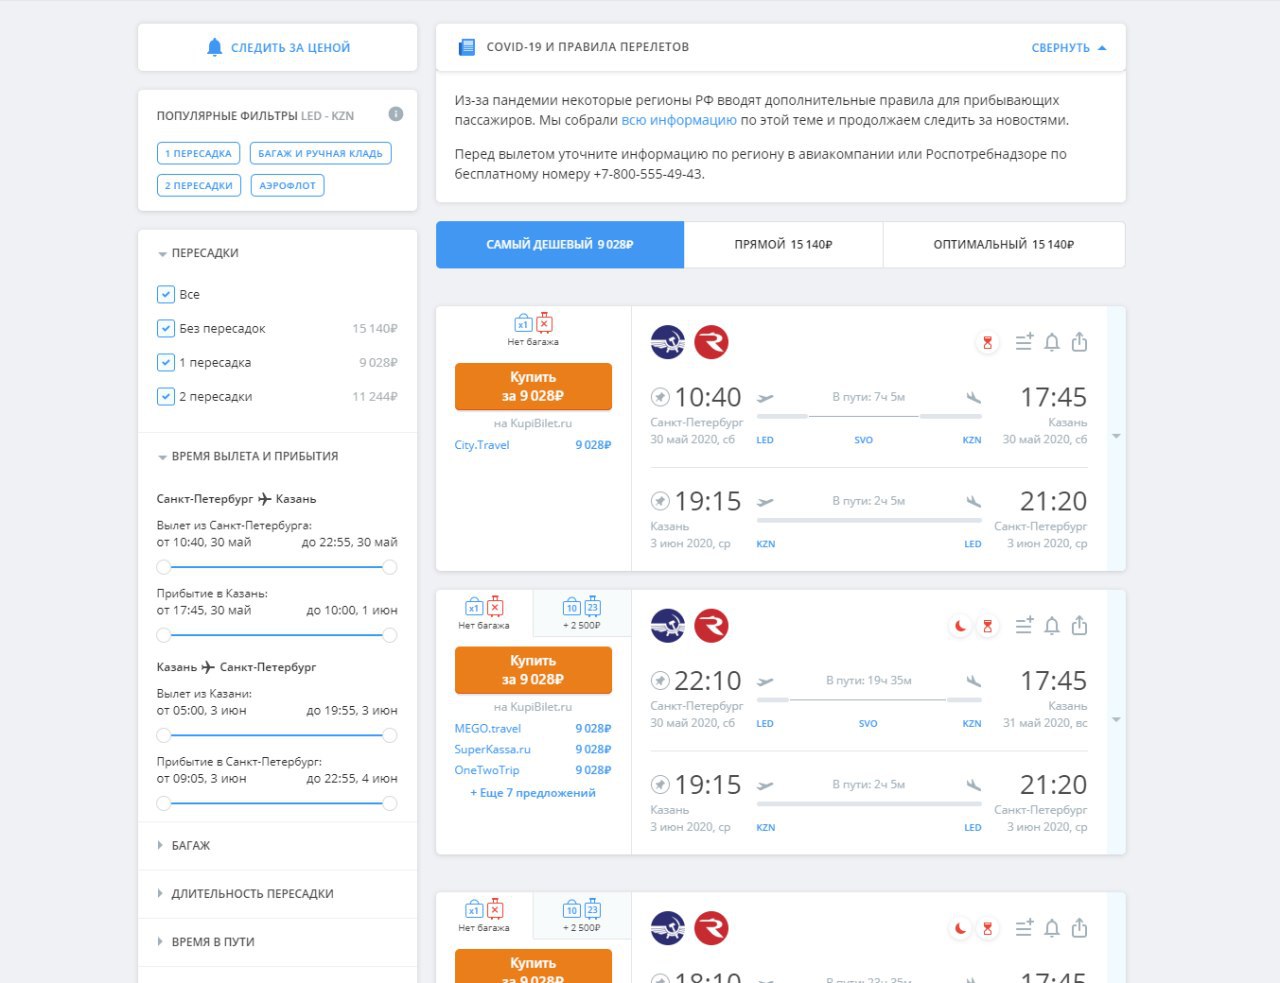Share the second flight ticket
The image size is (1280, 983).
pos(1079,625)
